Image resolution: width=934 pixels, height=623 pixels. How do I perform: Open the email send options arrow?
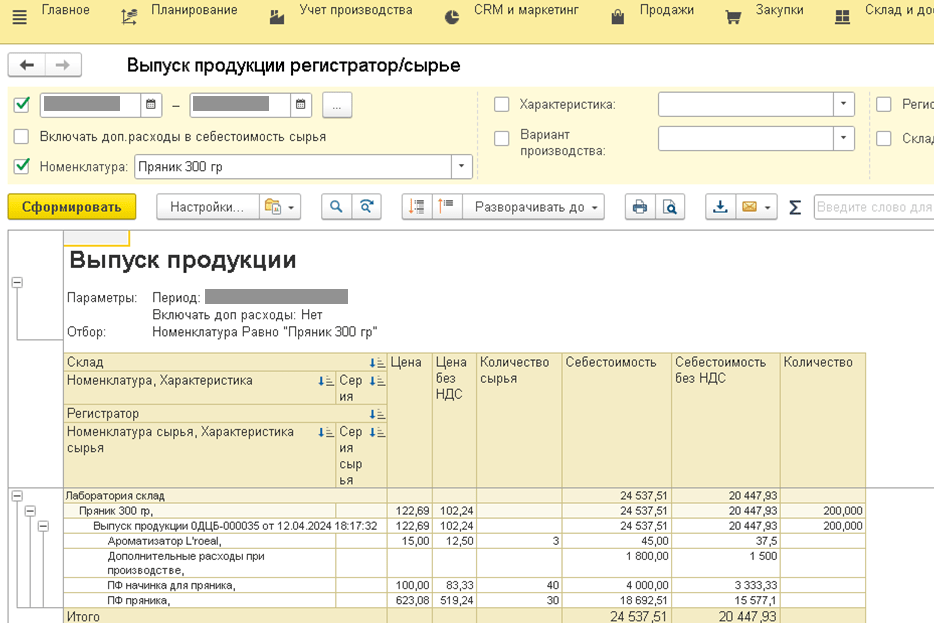coord(767,207)
